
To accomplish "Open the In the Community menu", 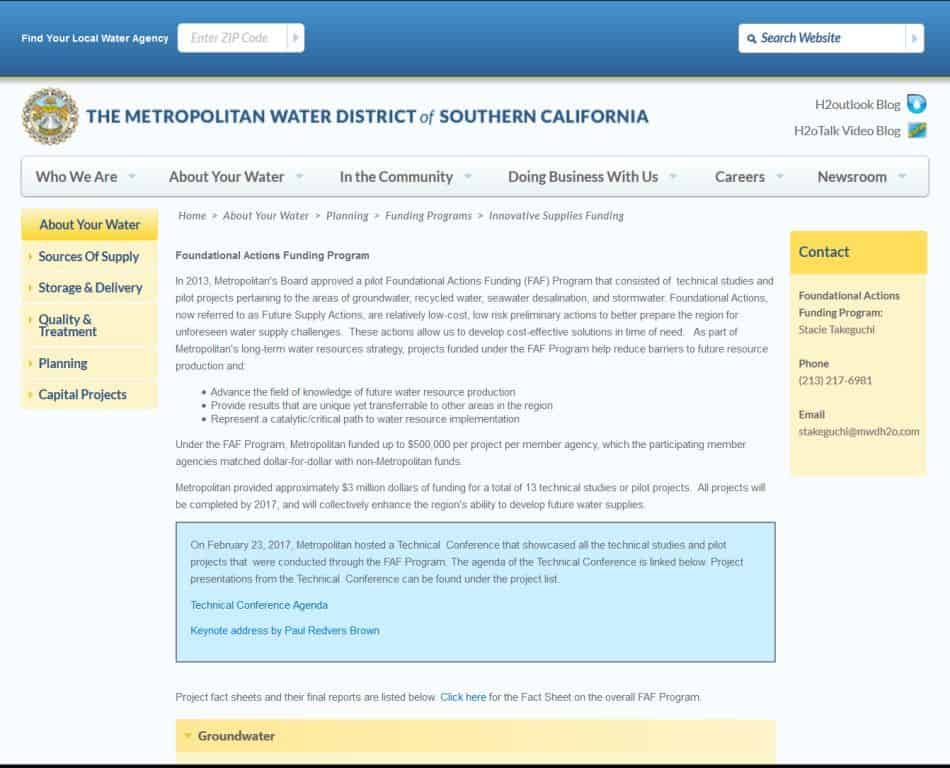I will [396, 177].
